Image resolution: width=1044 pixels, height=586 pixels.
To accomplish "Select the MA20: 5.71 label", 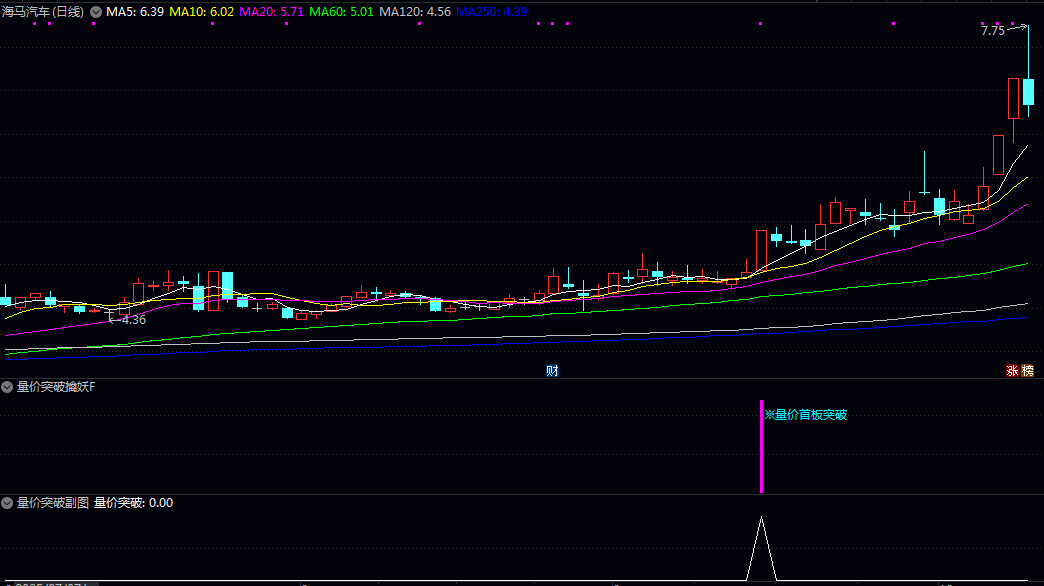I will 272,12.
